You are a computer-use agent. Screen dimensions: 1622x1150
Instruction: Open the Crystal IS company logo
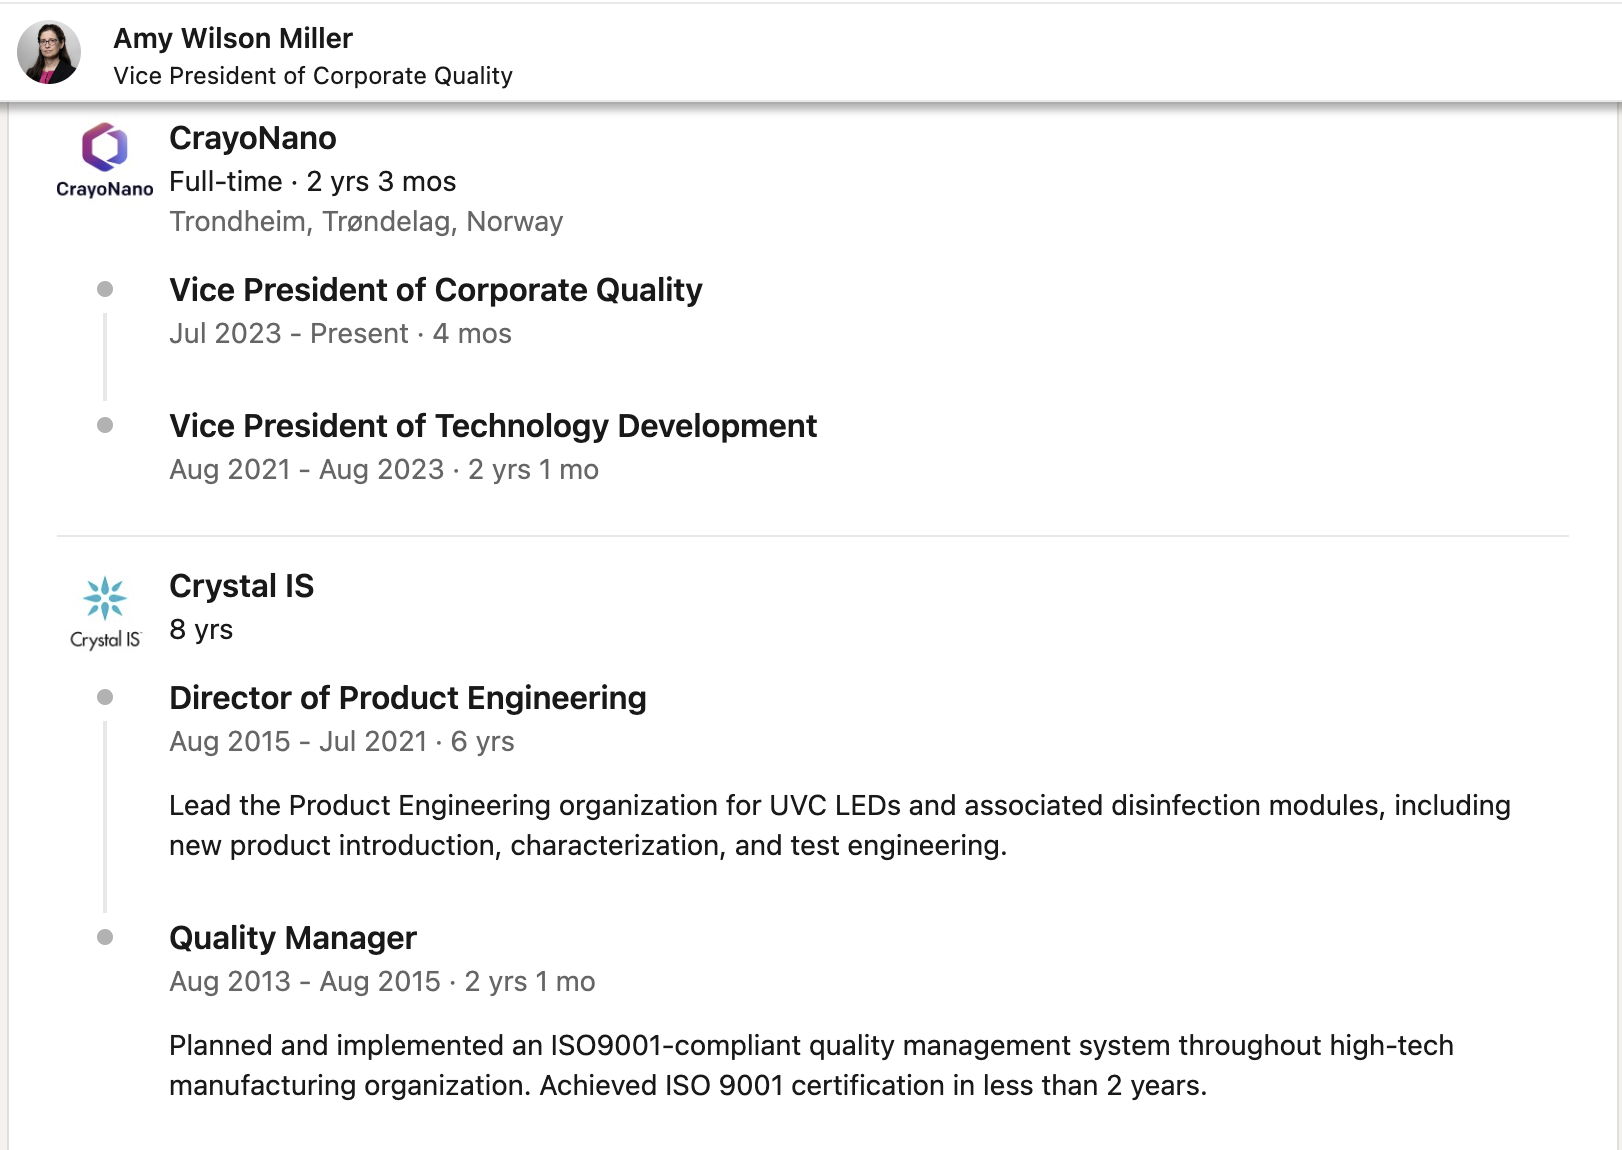[105, 612]
